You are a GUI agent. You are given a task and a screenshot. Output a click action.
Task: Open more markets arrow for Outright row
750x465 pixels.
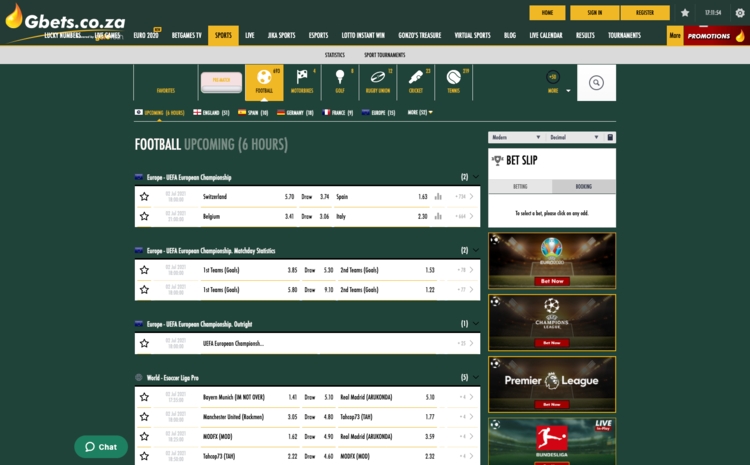tap(471, 343)
